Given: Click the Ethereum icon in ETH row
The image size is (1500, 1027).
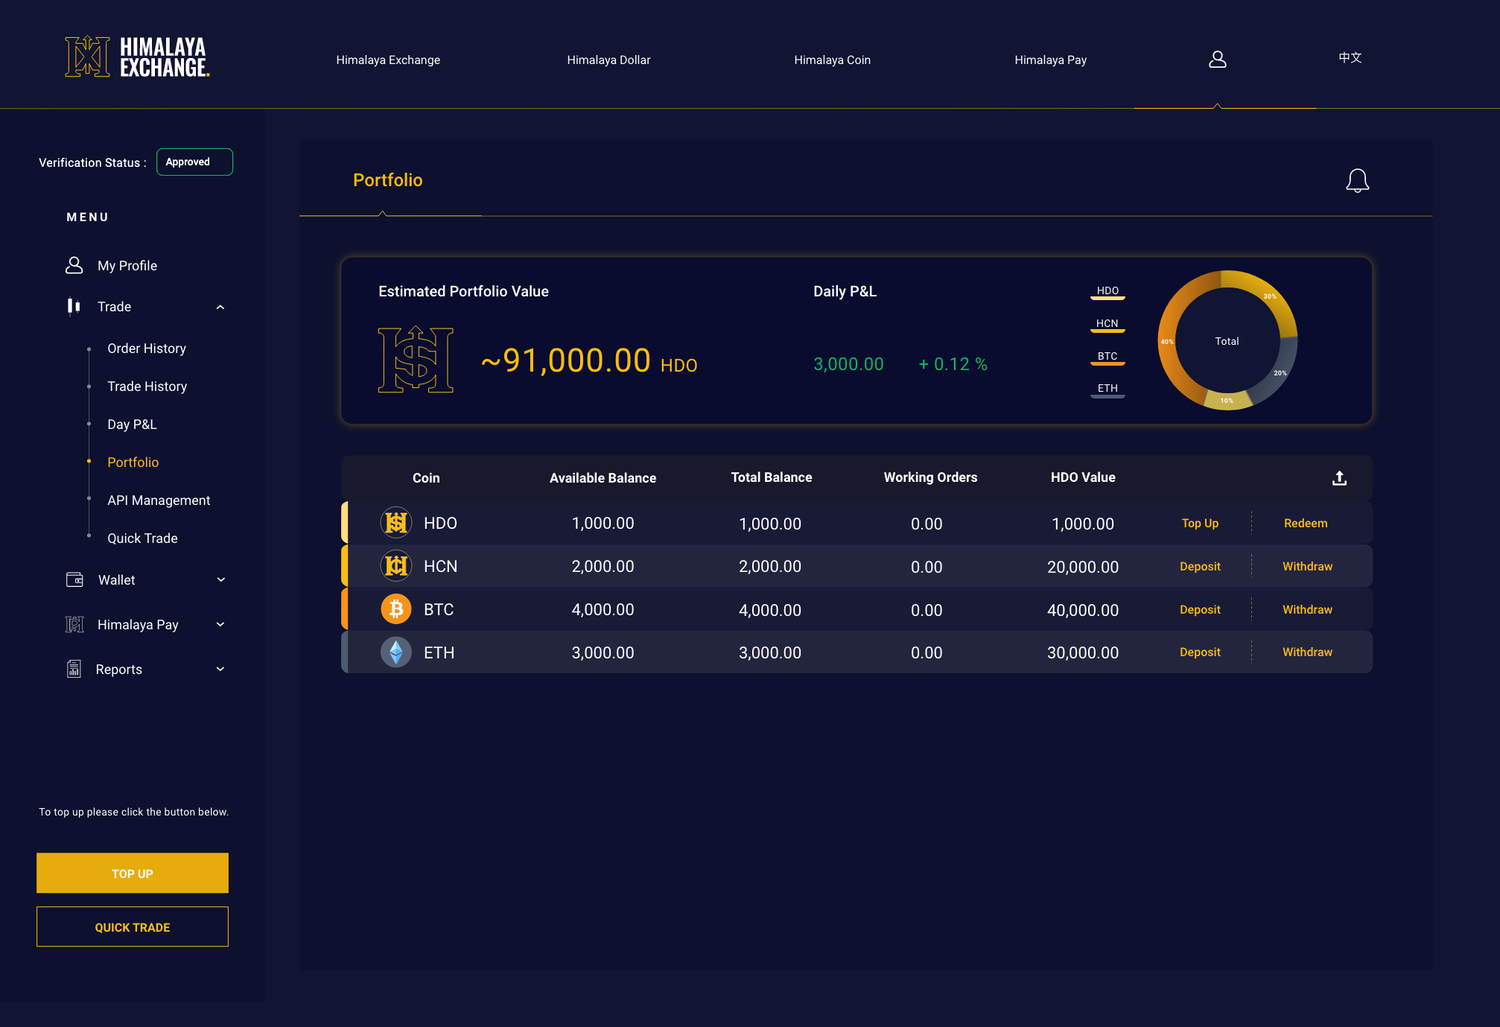Looking at the screenshot, I should (396, 652).
